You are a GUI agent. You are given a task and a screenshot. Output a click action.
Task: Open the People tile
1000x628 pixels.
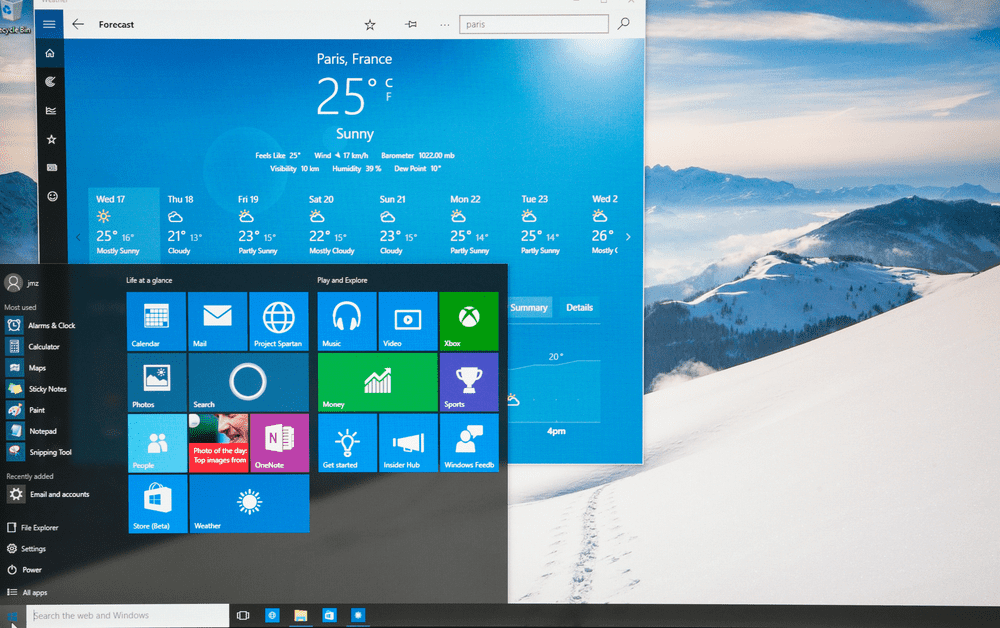158,442
